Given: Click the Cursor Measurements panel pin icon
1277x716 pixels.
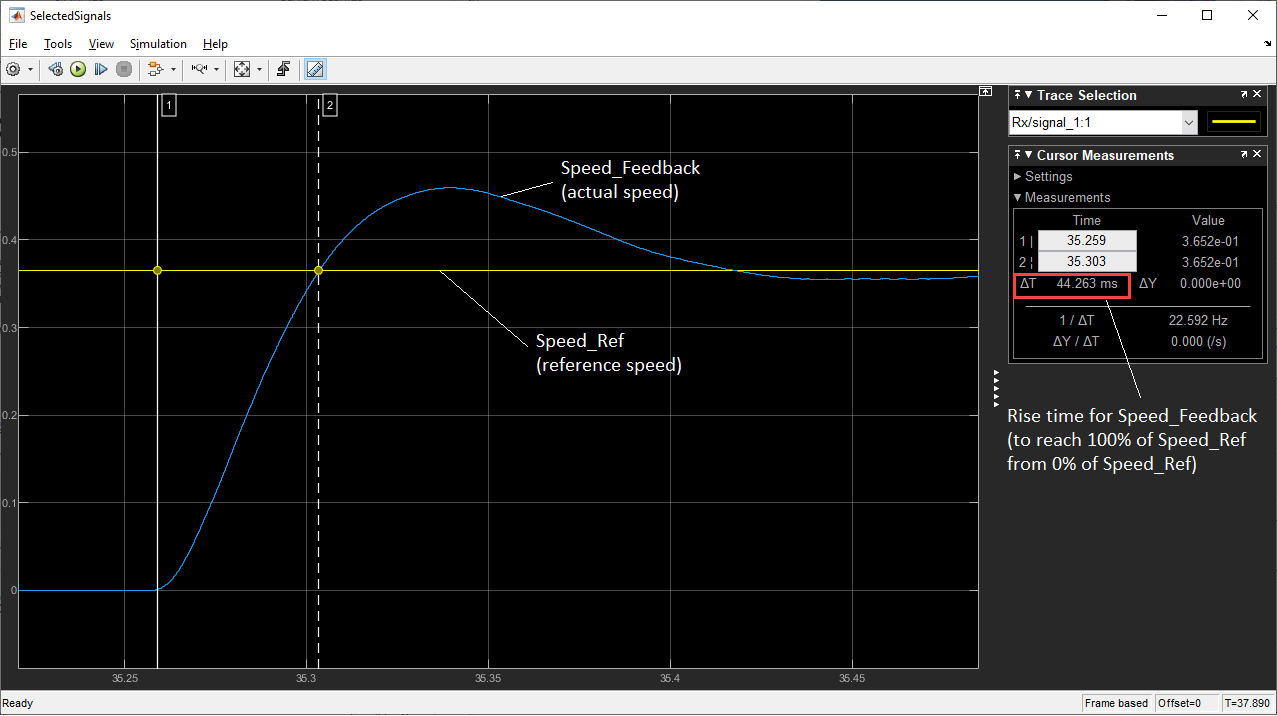Looking at the screenshot, I should [x=1017, y=155].
